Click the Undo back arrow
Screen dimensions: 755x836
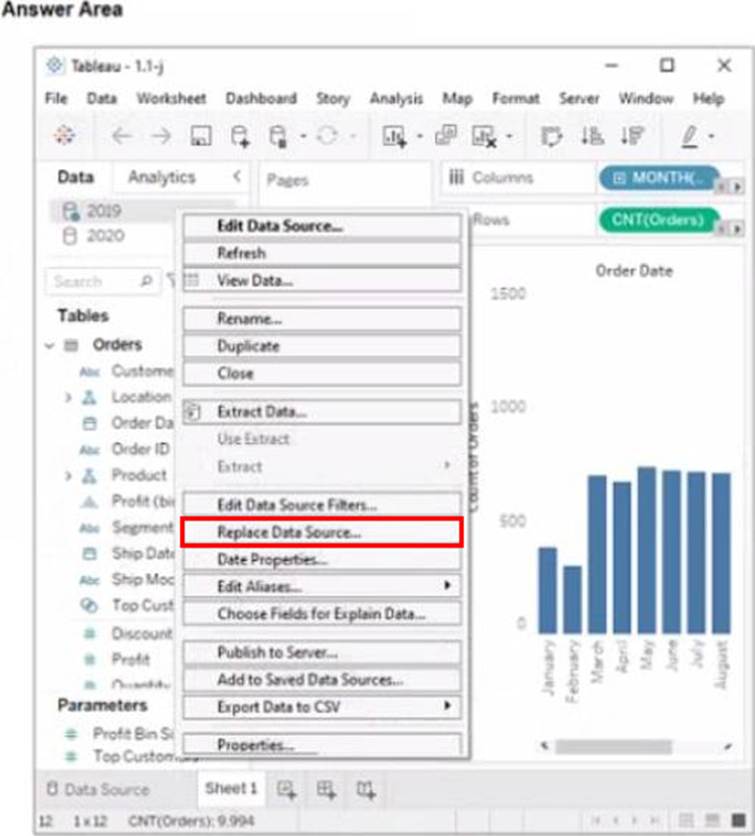click(x=122, y=136)
